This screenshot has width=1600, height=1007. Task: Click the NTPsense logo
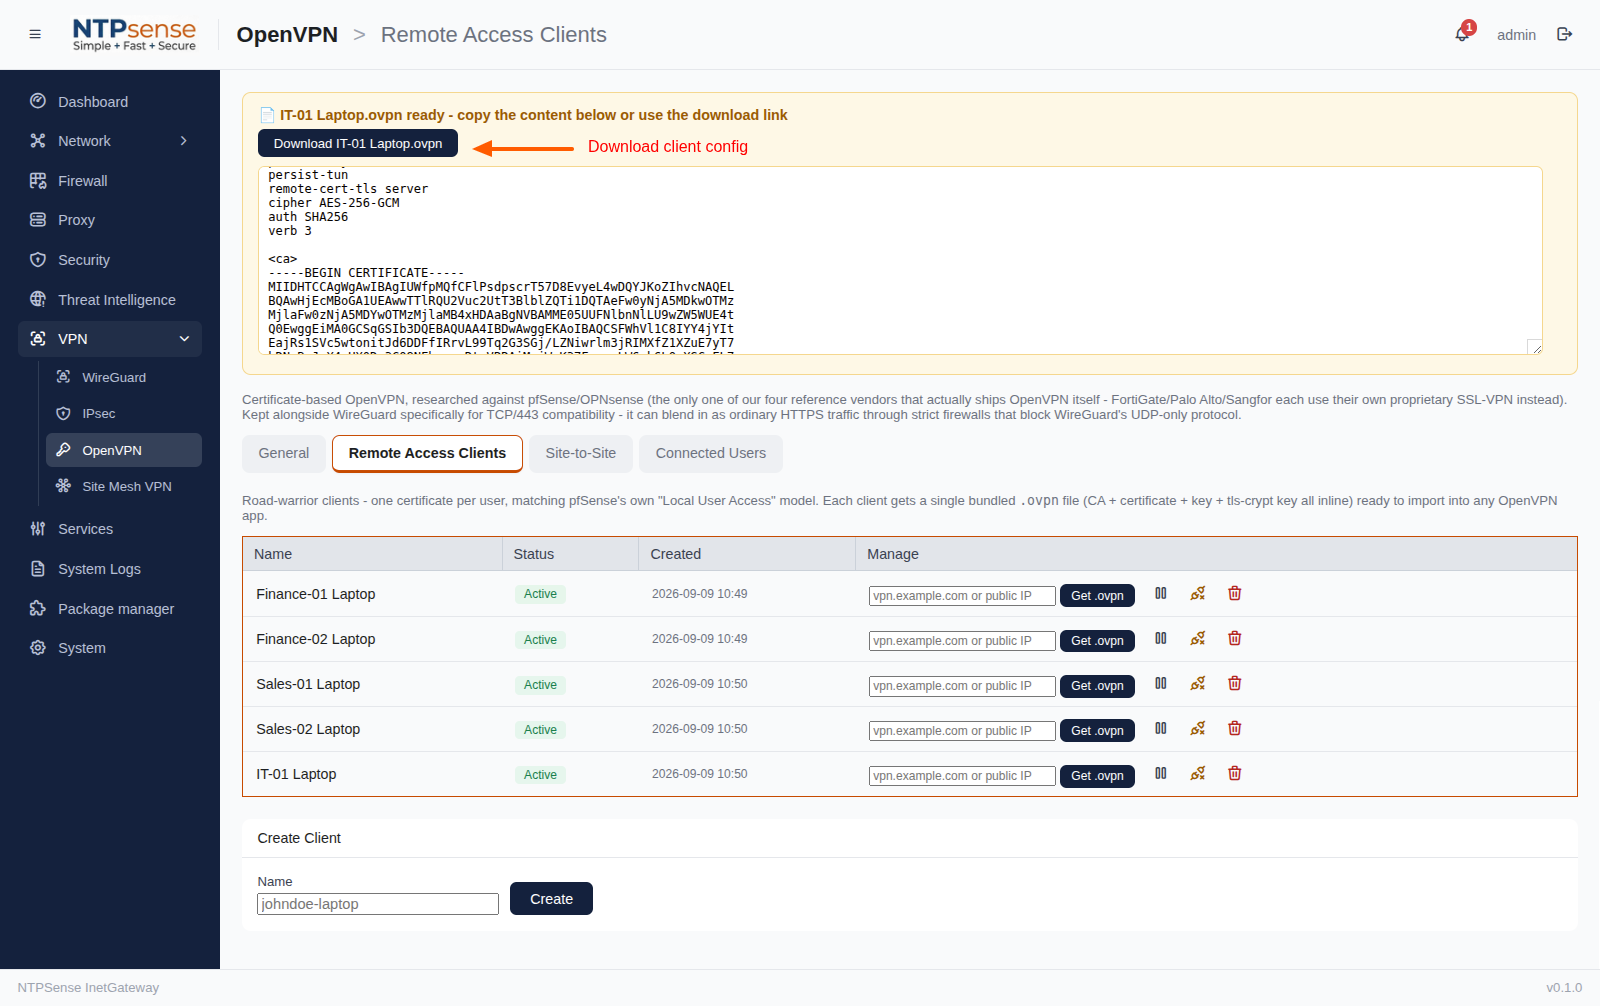[x=134, y=34]
